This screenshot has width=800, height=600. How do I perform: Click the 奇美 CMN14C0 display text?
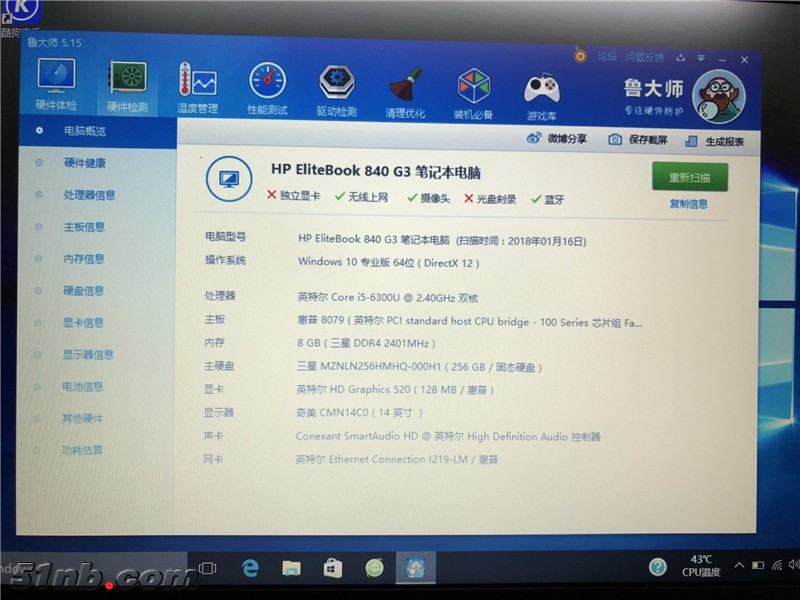coord(359,412)
